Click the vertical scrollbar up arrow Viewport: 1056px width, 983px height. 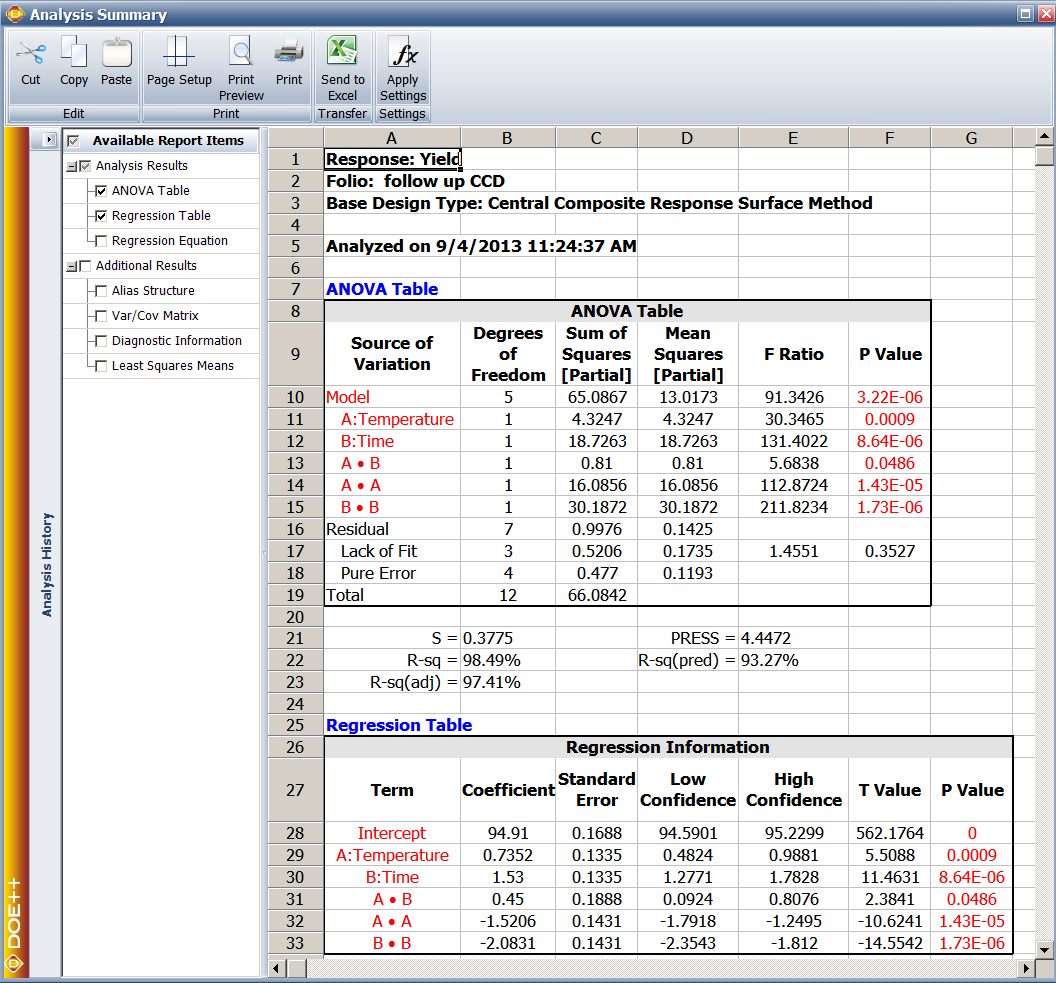point(1045,136)
